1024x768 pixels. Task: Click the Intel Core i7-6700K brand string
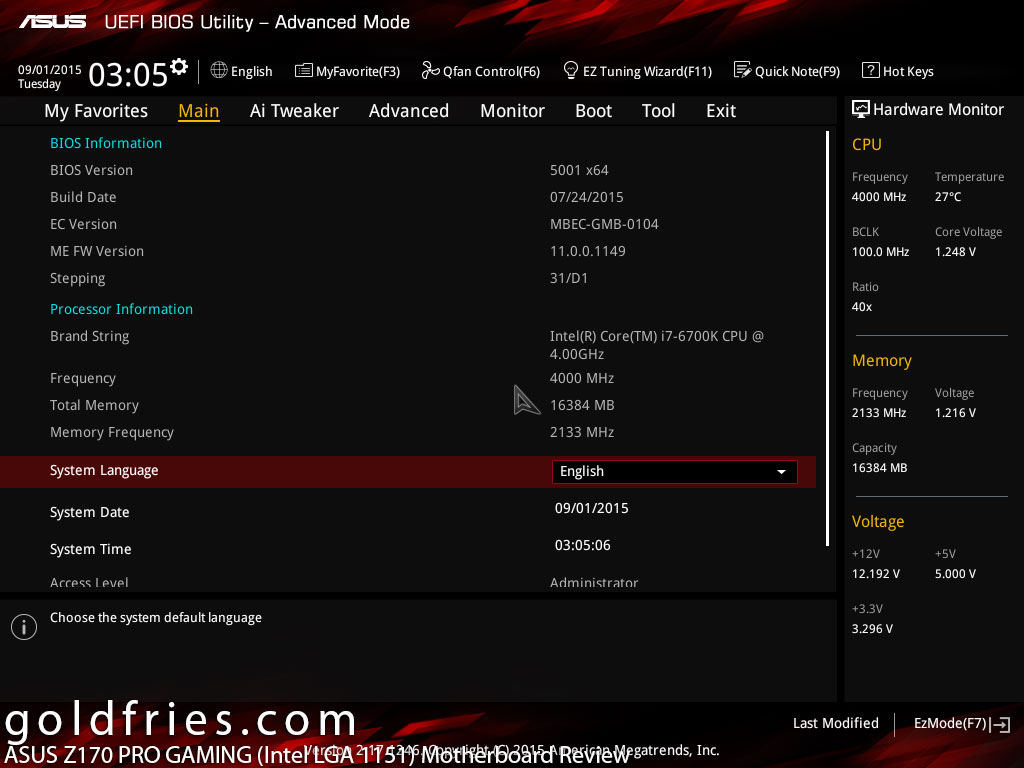point(656,345)
